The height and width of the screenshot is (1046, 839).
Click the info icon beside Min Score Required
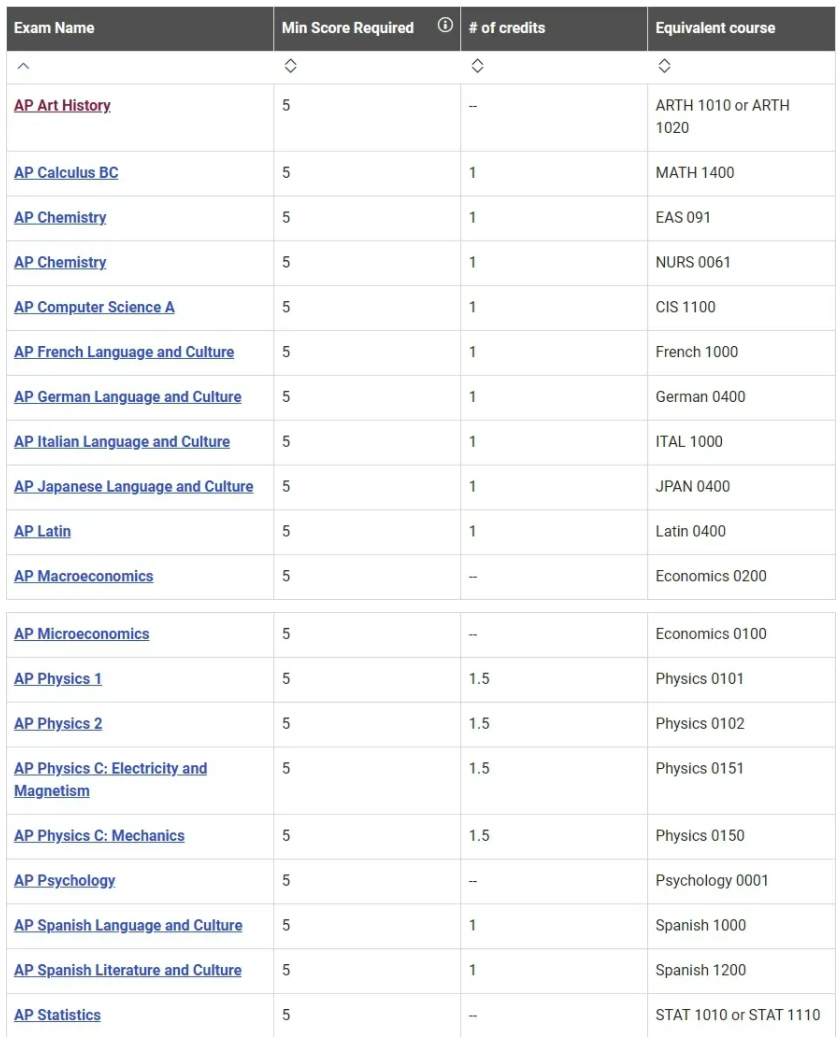[x=445, y=26]
